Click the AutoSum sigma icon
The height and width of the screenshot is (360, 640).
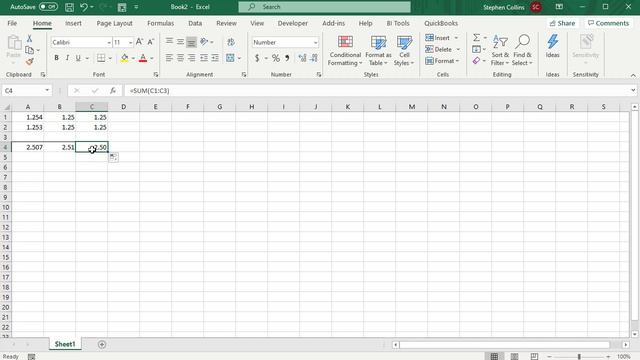(x=476, y=38)
